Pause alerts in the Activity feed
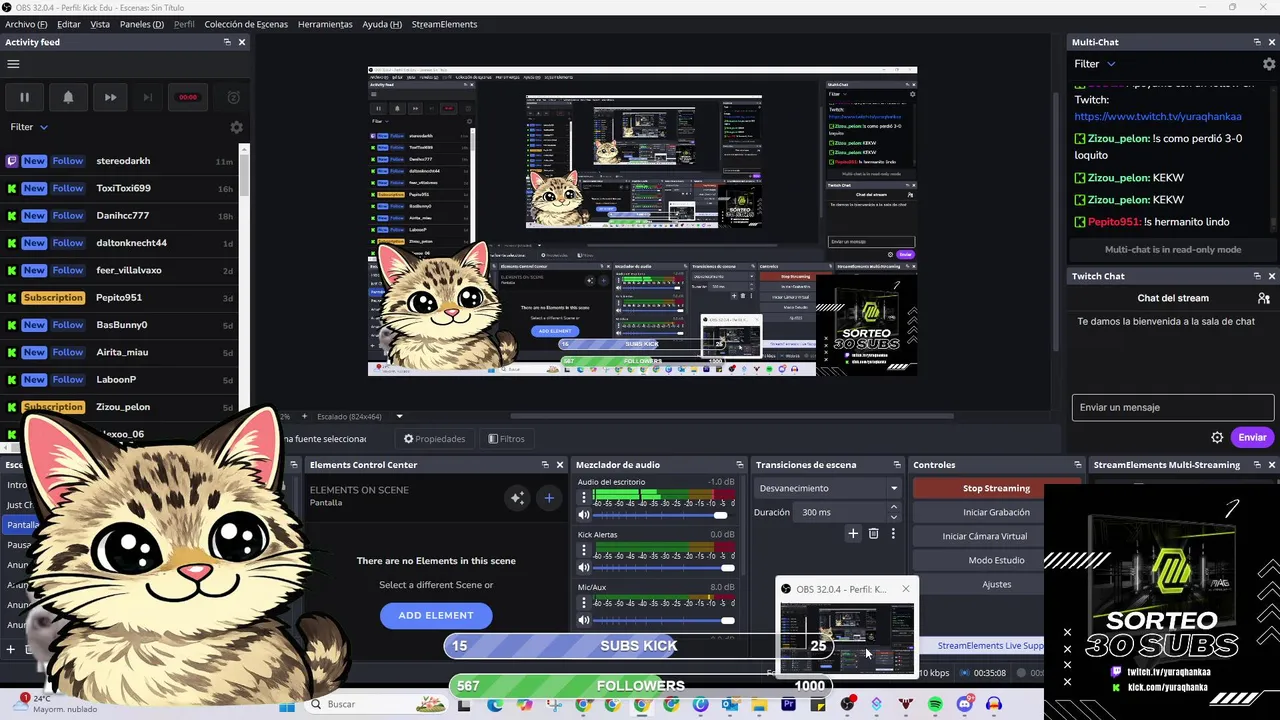Screen dimensions: 1280x720 pos(24,97)
